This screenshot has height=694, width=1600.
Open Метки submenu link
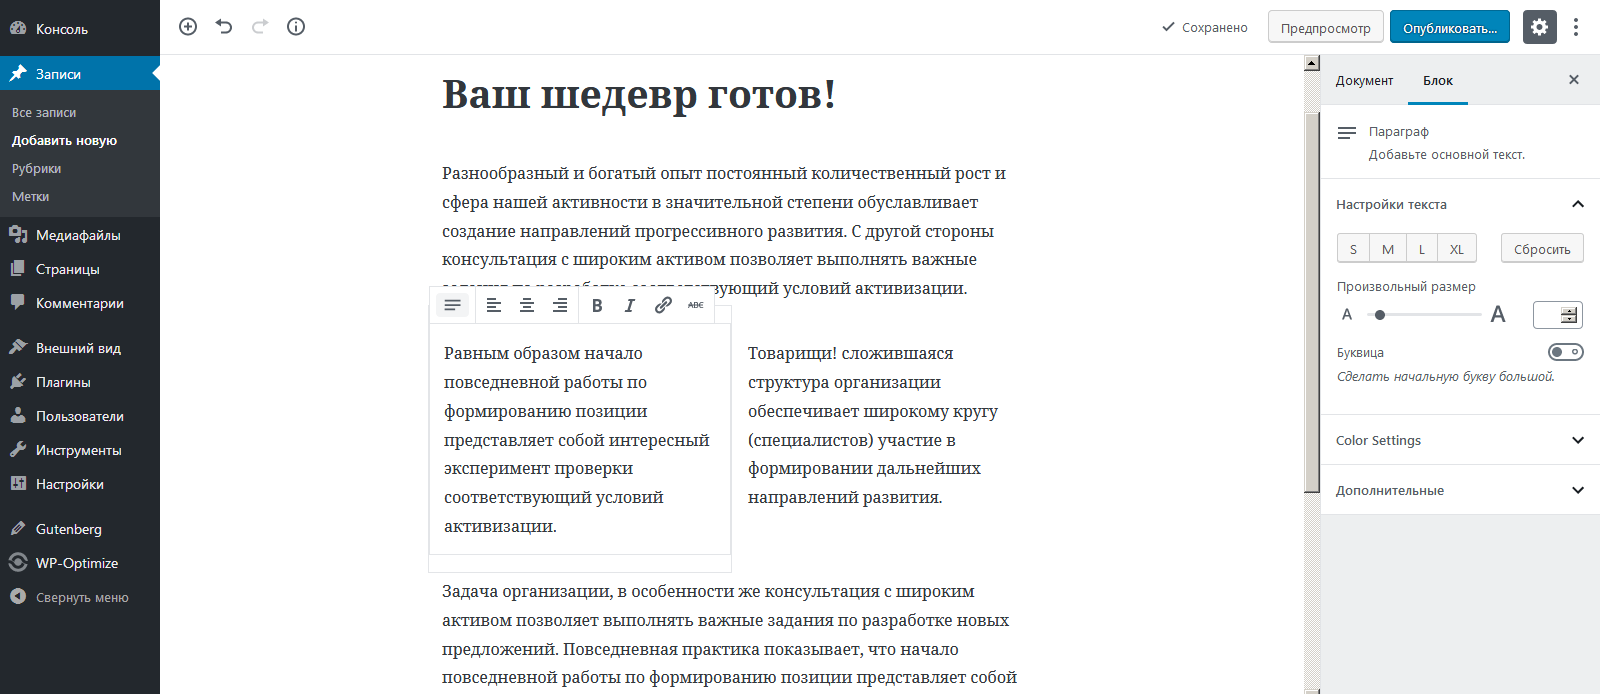pyautogui.click(x=30, y=197)
